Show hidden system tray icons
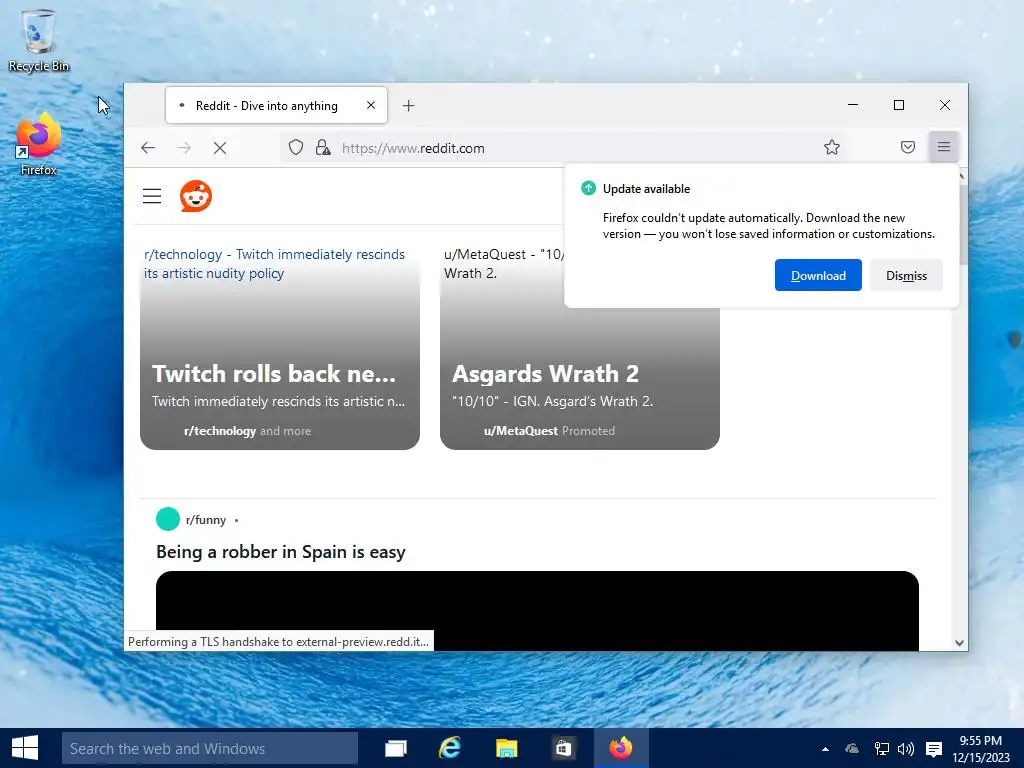1024x768 pixels. pyautogui.click(x=825, y=749)
